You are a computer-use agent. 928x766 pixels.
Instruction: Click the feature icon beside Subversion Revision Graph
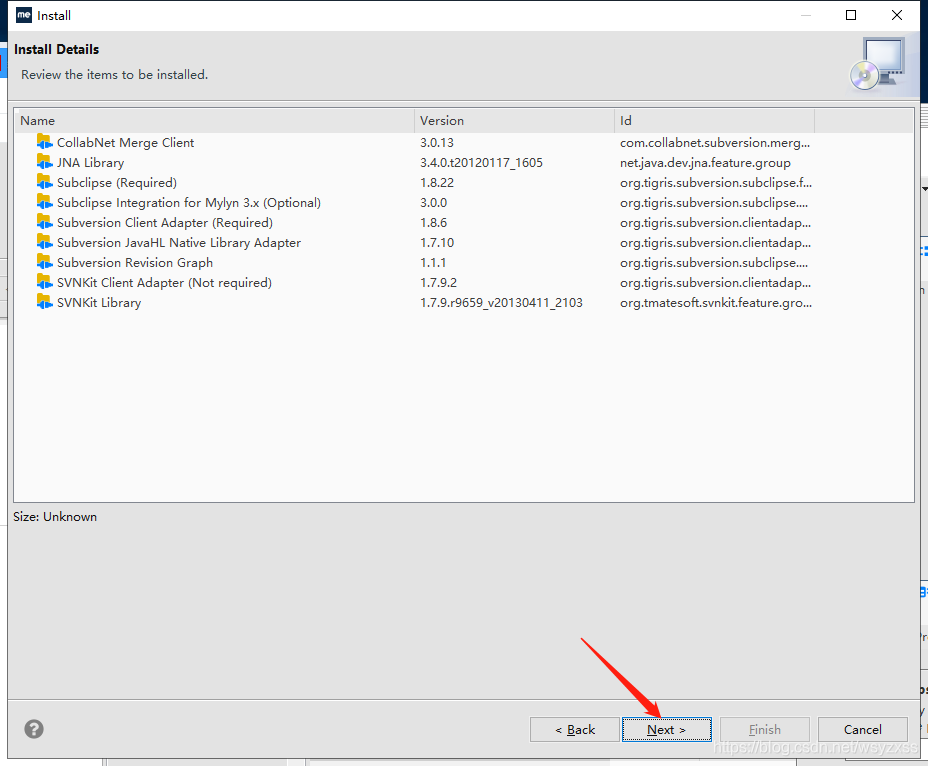pos(43,262)
